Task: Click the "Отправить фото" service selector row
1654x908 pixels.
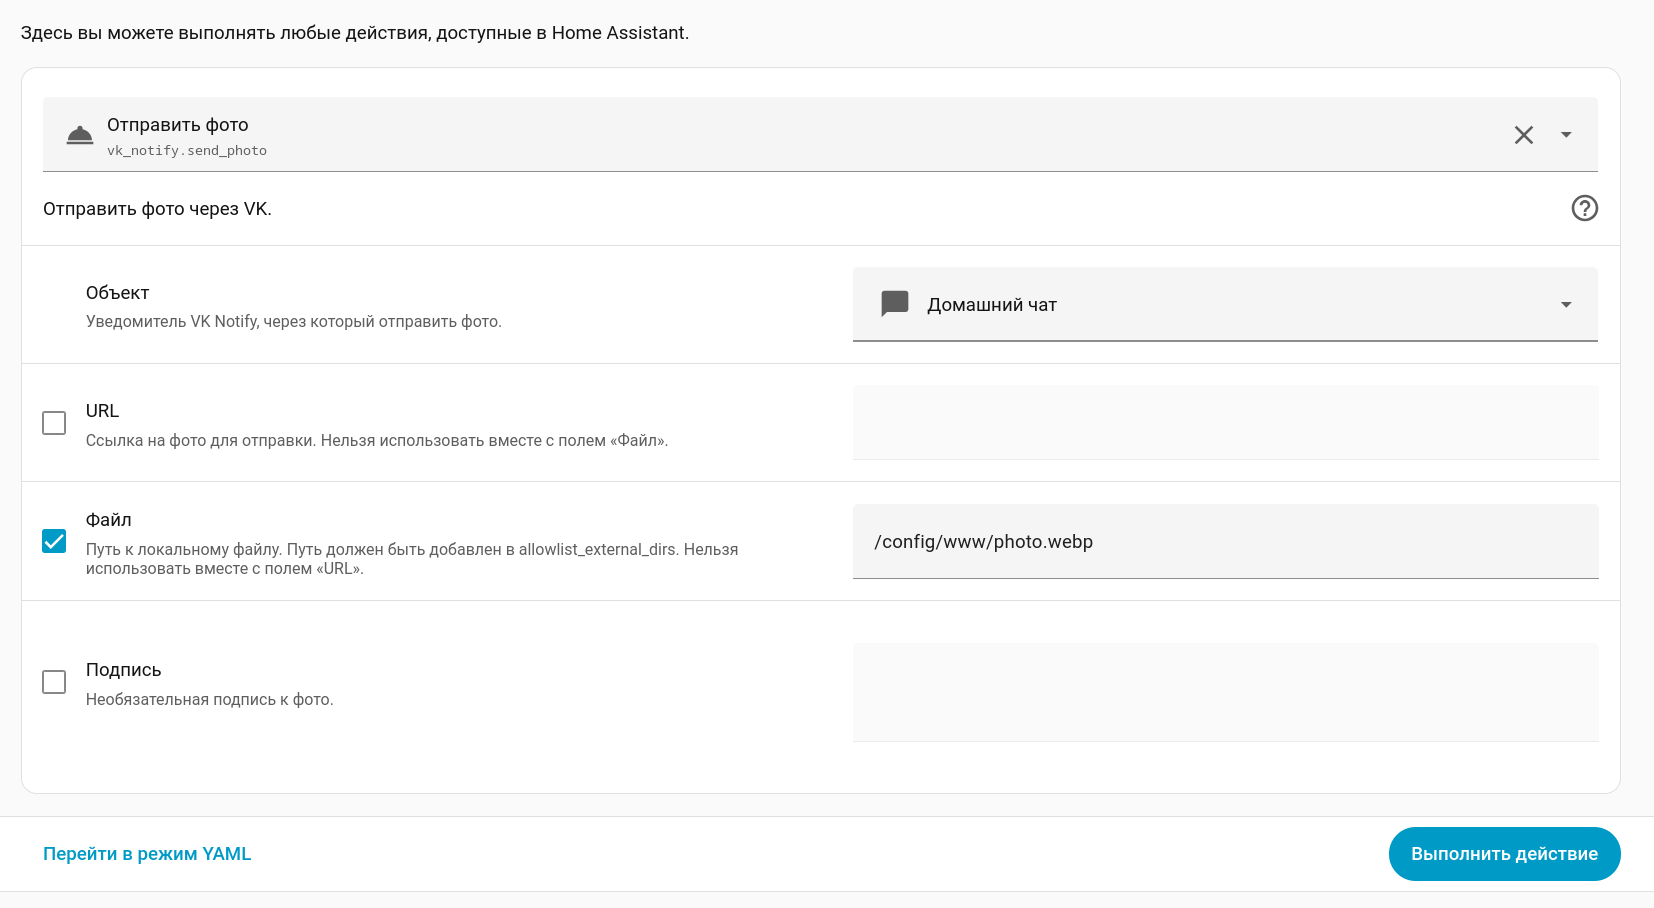Action: pos(700,134)
